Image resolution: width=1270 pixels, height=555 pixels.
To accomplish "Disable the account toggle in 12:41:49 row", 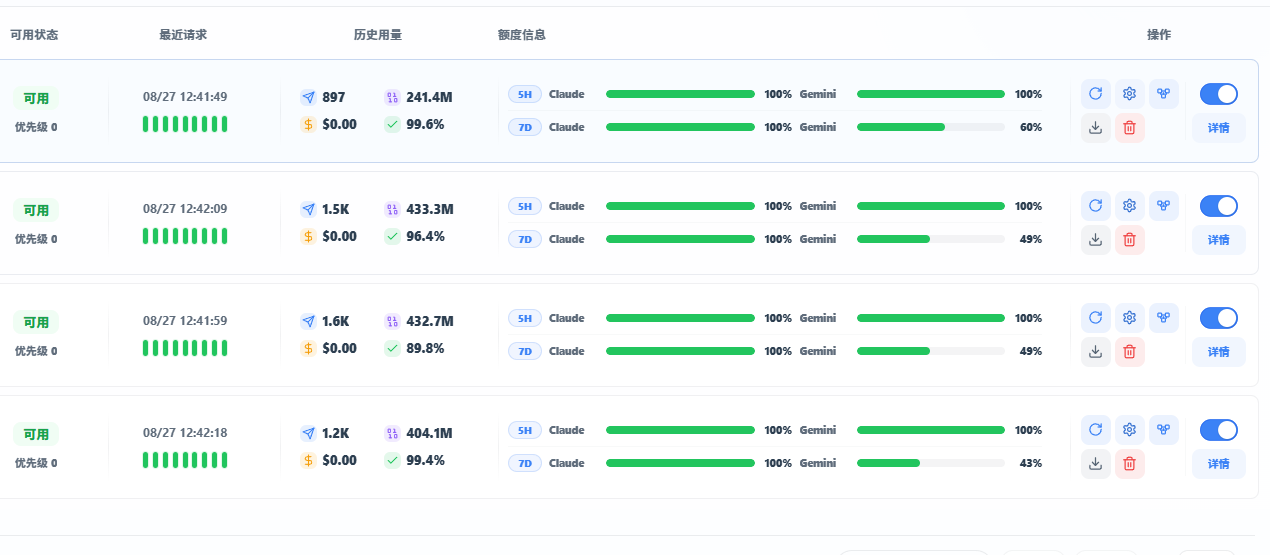I will pyautogui.click(x=1218, y=94).
